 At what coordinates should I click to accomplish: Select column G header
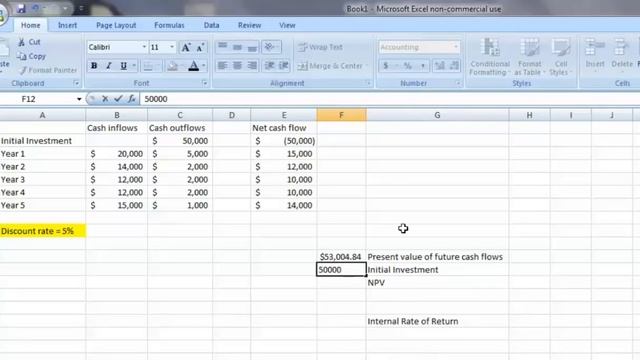point(437,115)
